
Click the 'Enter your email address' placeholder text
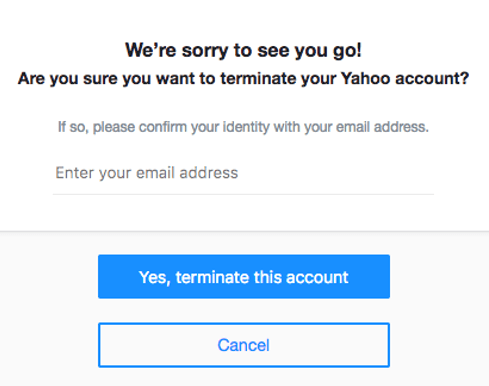(x=147, y=173)
